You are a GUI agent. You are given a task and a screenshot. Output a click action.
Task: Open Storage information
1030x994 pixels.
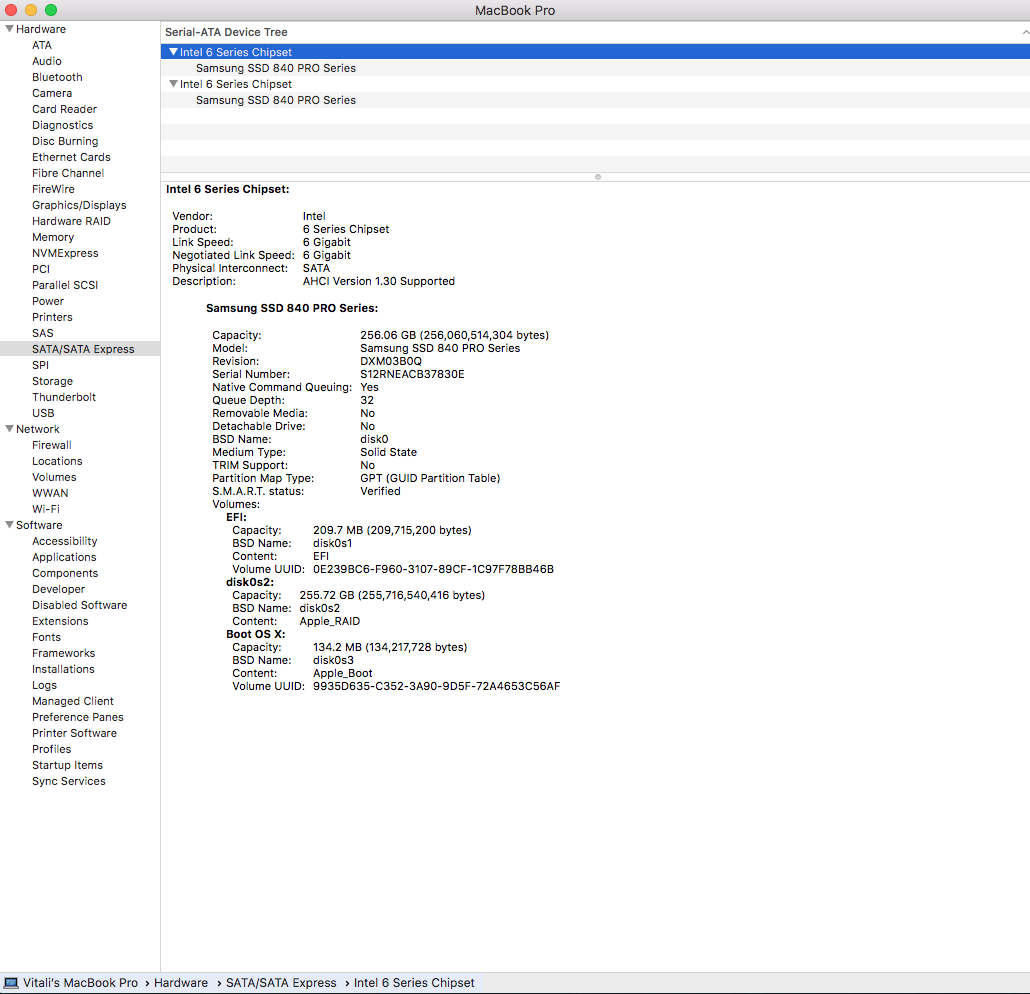[x=53, y=381]
